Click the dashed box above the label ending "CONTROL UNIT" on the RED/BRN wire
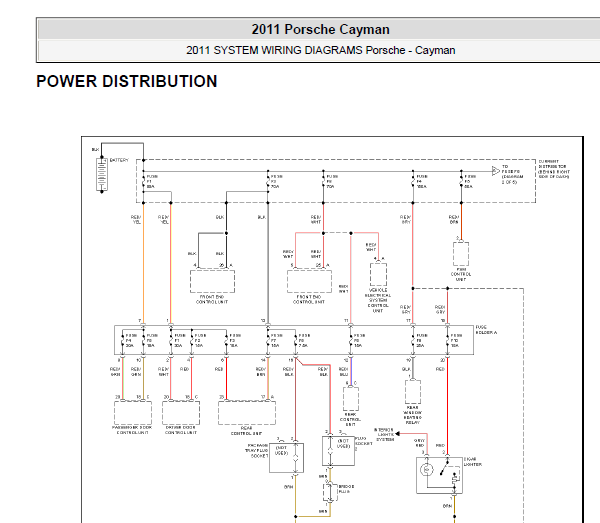The image size is (600, 523). [460, 254]
